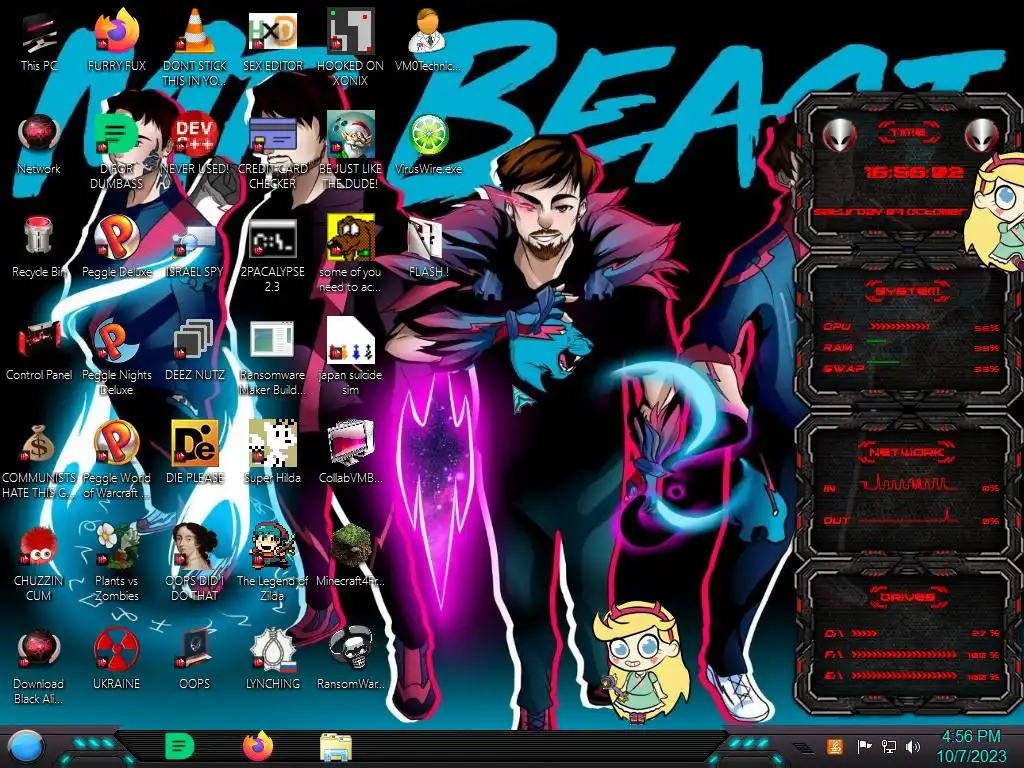Open the green document app on taskbar
The width and height of the screenshot is (1024, 768).
[180, 746]
